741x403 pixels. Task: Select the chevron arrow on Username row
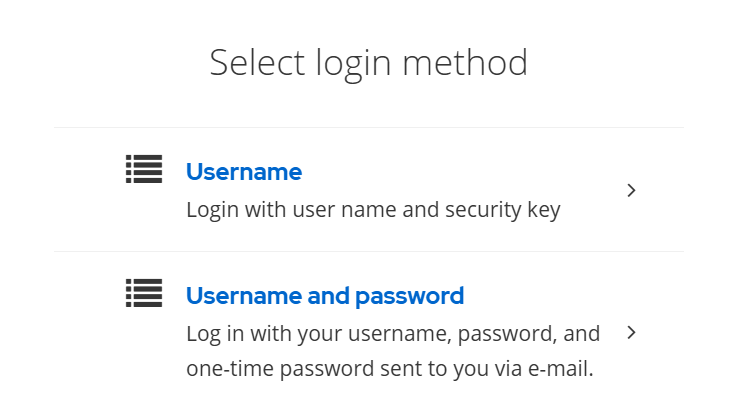(631, 190)
